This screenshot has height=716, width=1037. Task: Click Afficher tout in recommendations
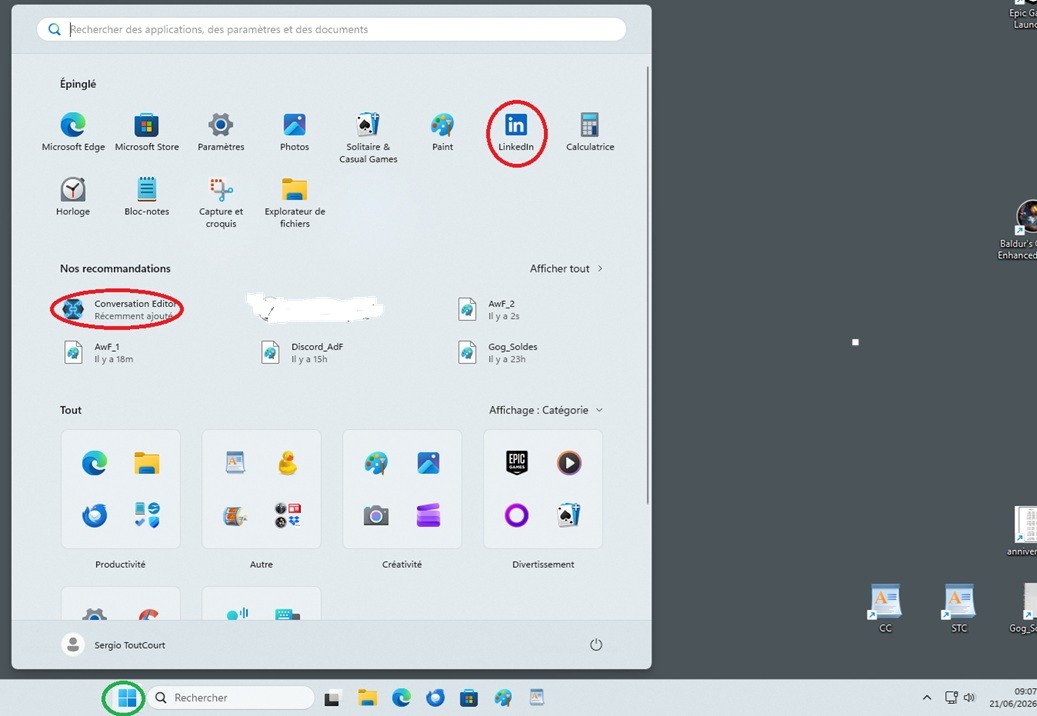pos(560,268)
